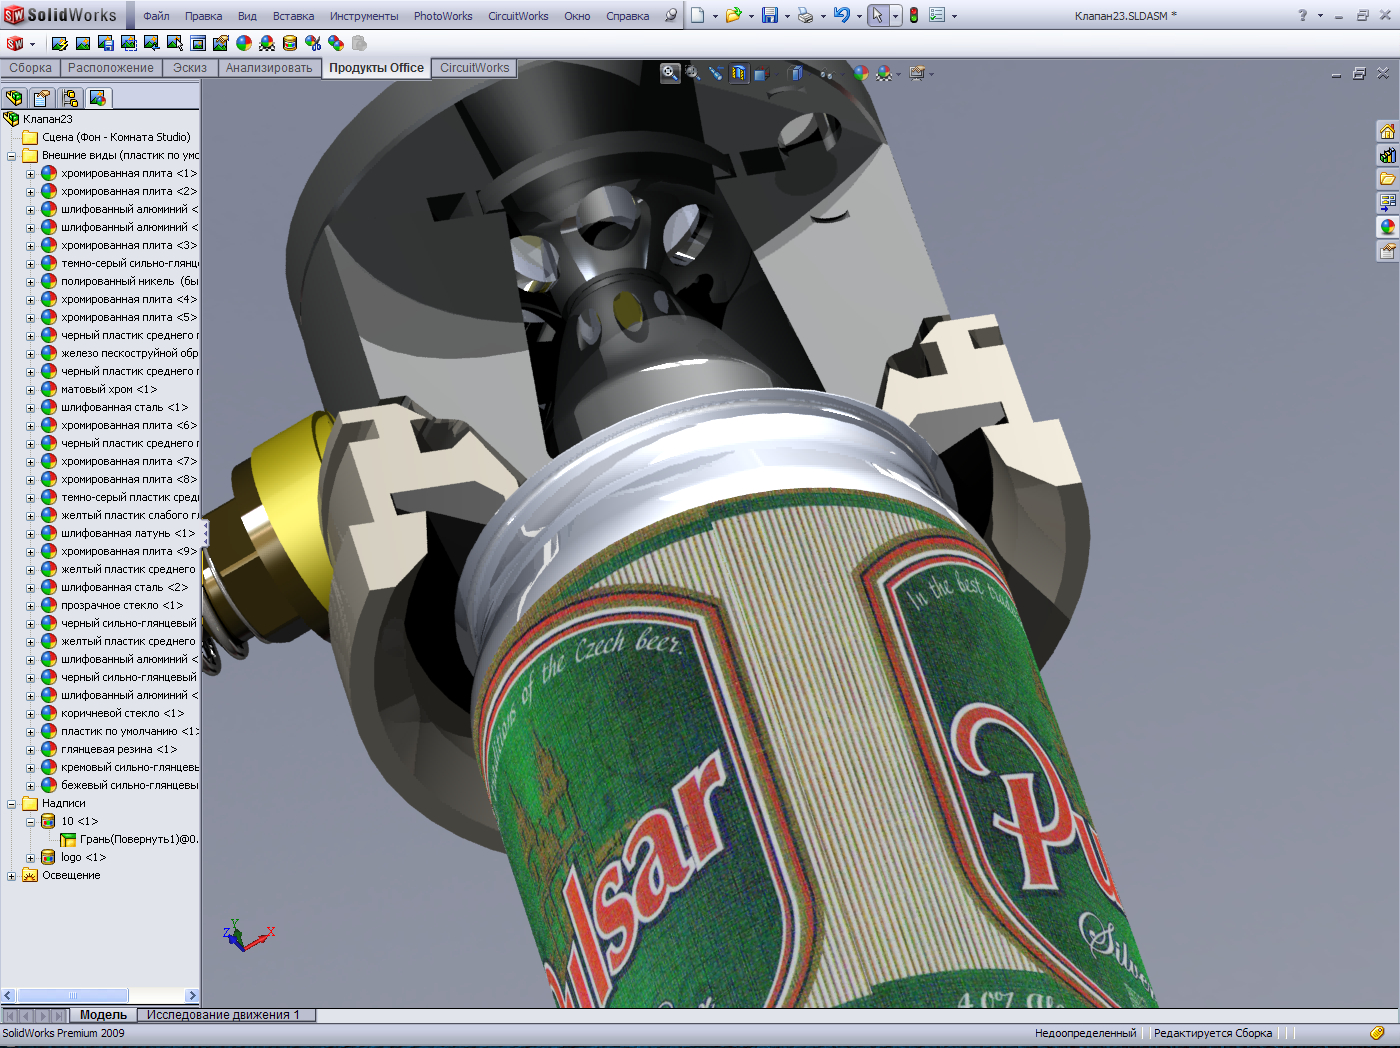1400x1048 pixels.
Task: Click the status bar tag icon
Action: point(1377,1033)
